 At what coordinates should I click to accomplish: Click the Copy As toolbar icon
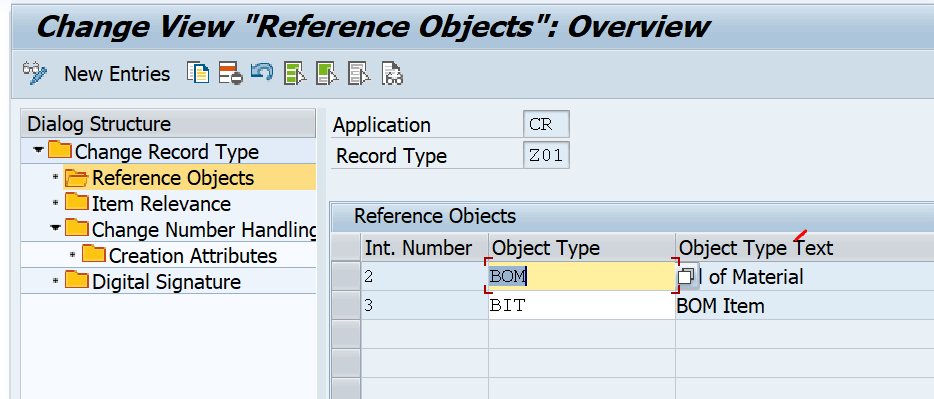pos(198,73)
